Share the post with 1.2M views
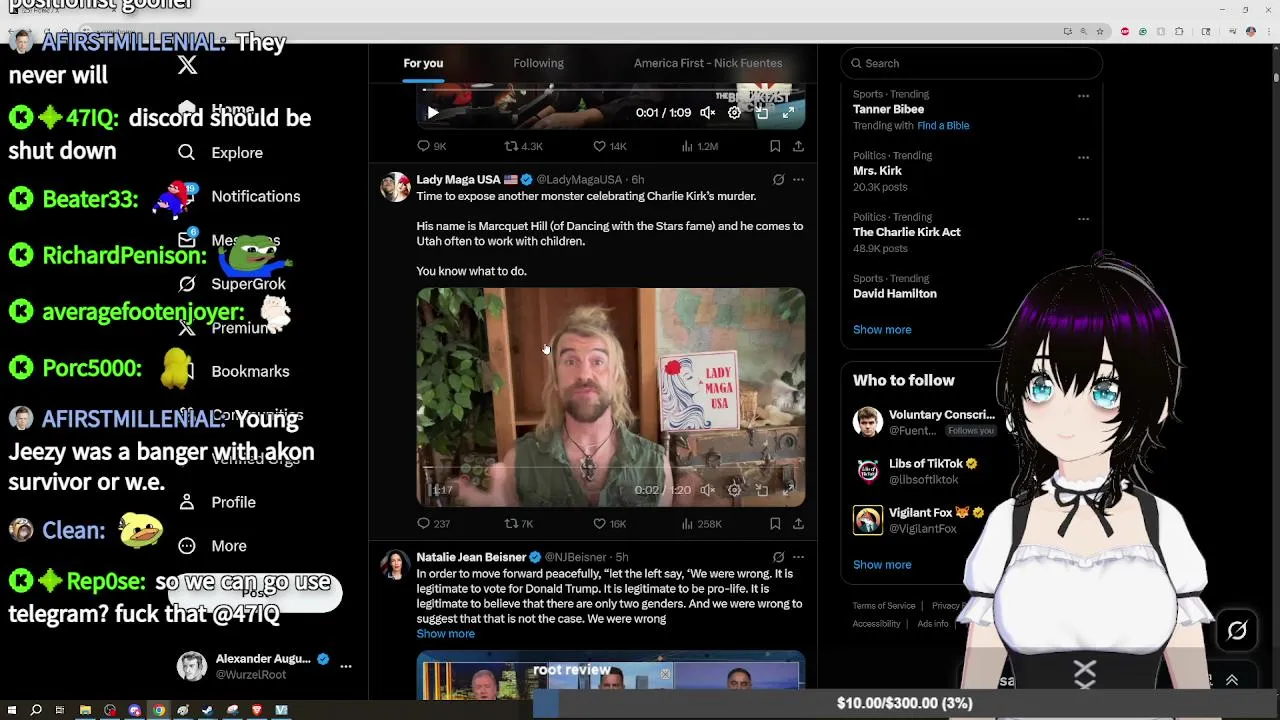 [x=798, y=146]
